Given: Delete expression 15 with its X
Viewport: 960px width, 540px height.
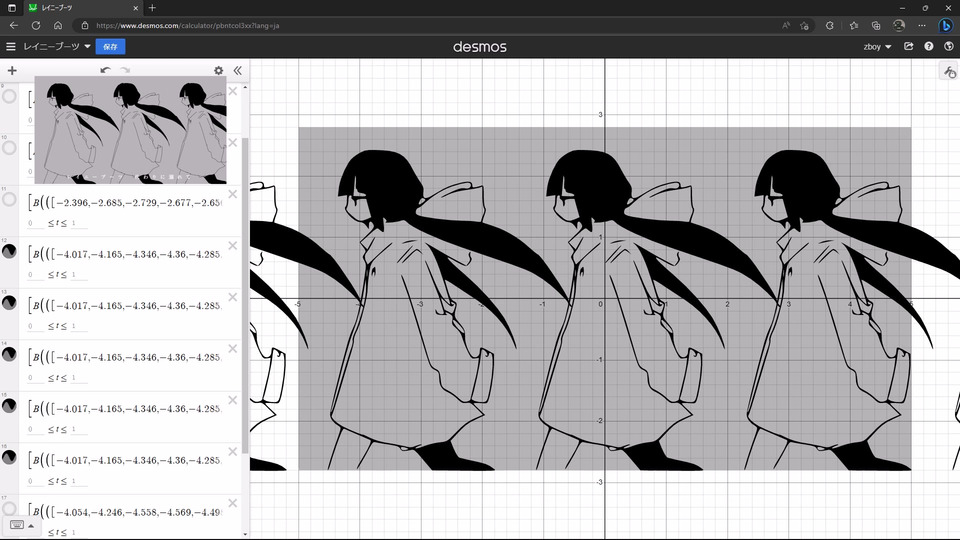Looking at the screenshot, I should (233, 400).
